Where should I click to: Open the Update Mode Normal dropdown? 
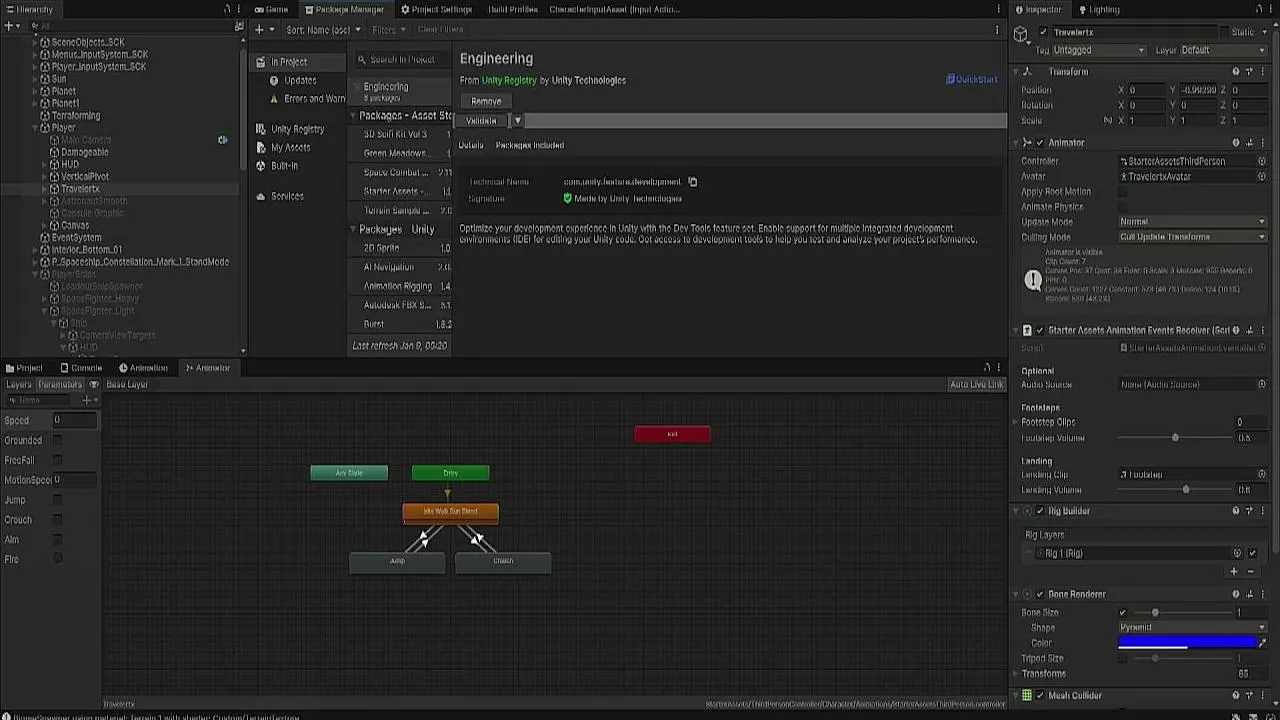pos(1192,222)
